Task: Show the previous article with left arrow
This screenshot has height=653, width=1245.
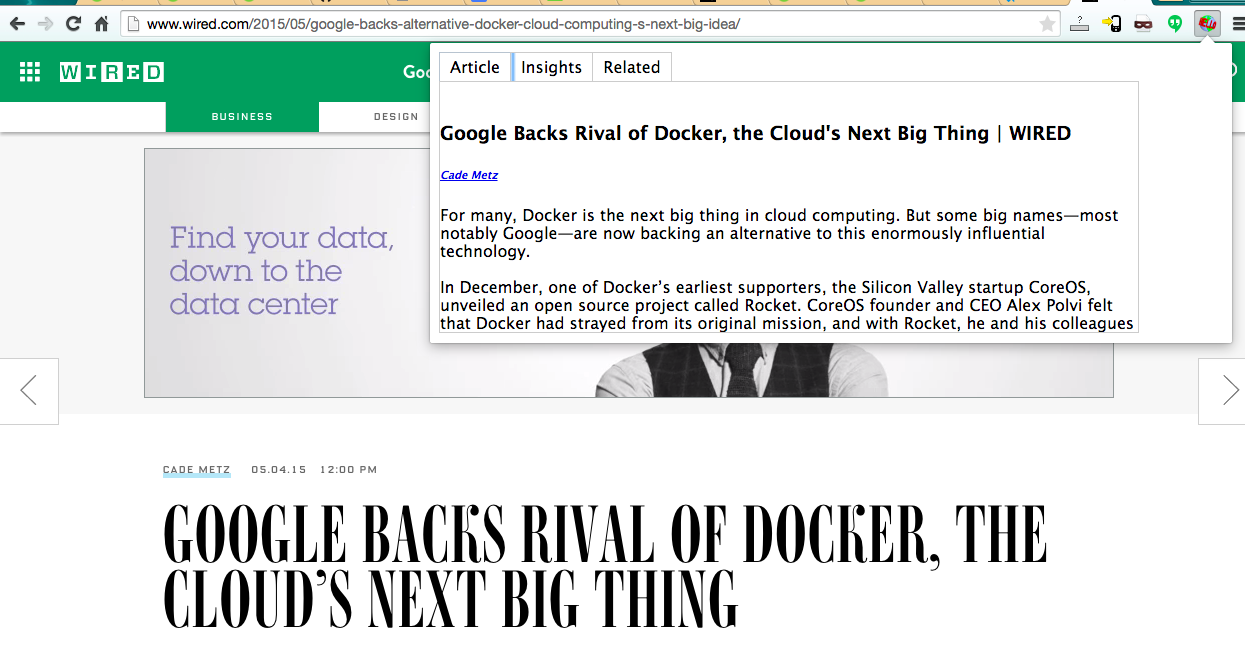Action: [29, 391]
